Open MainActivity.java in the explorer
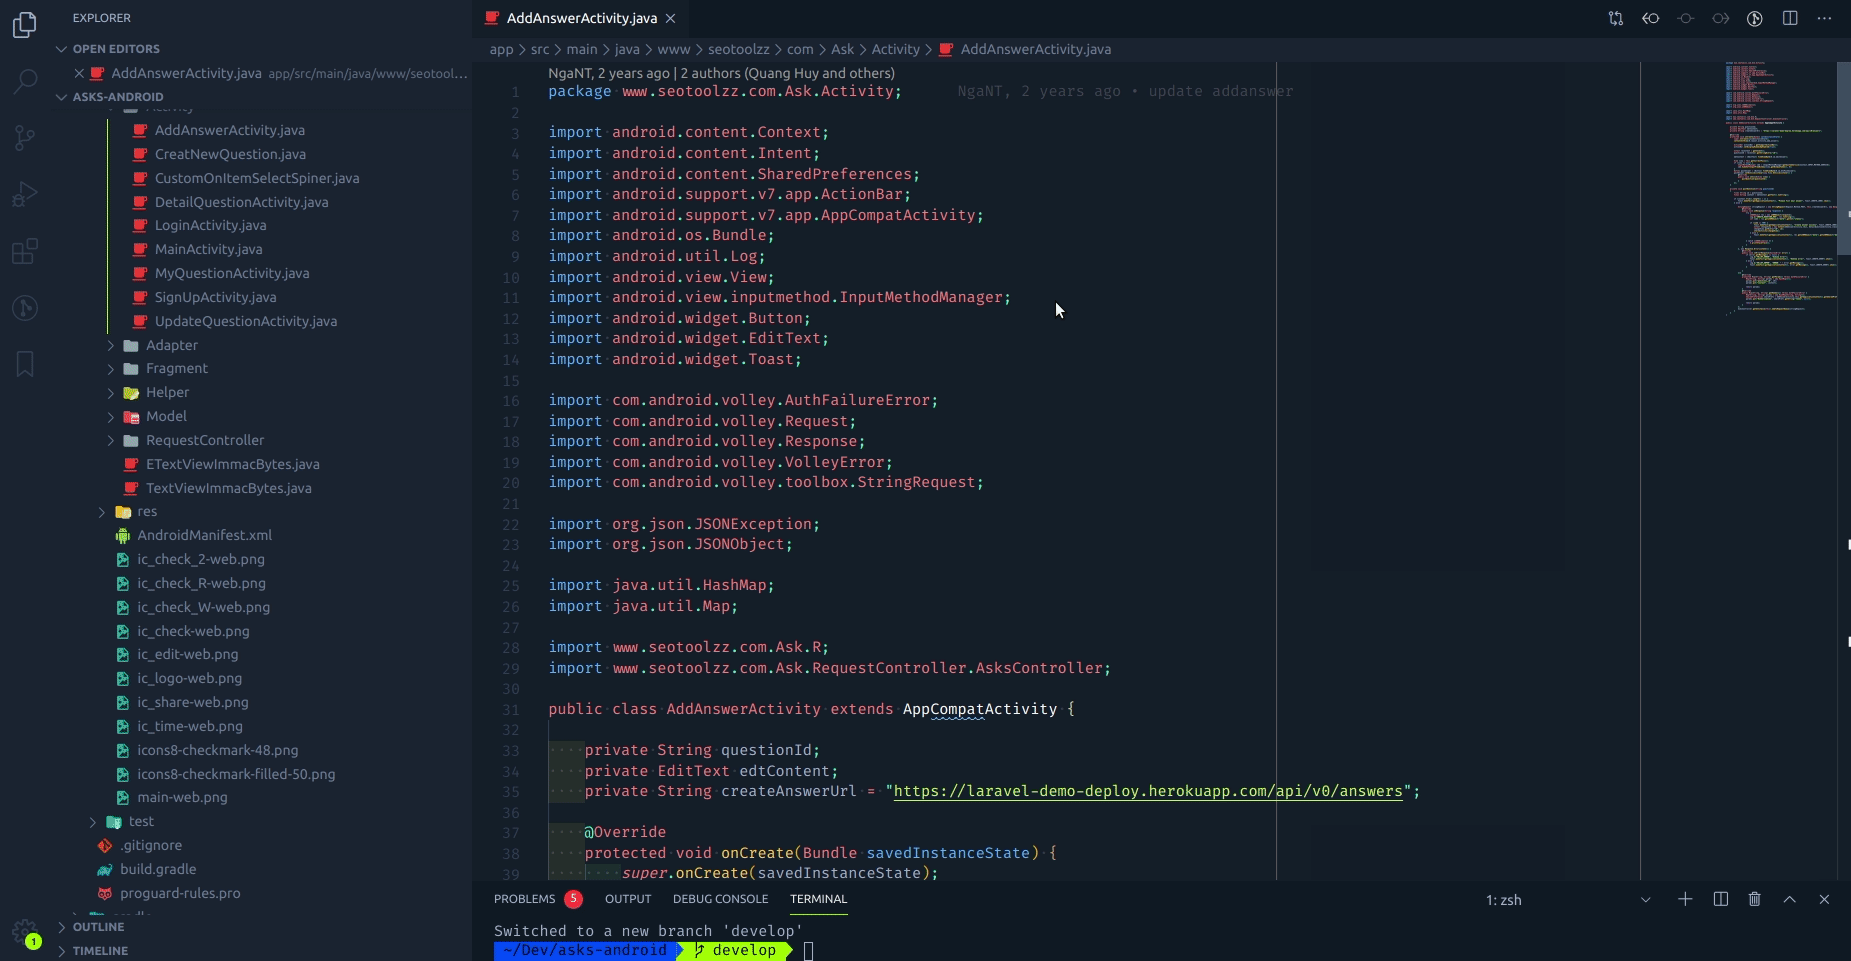 click(x=208, y=249)
